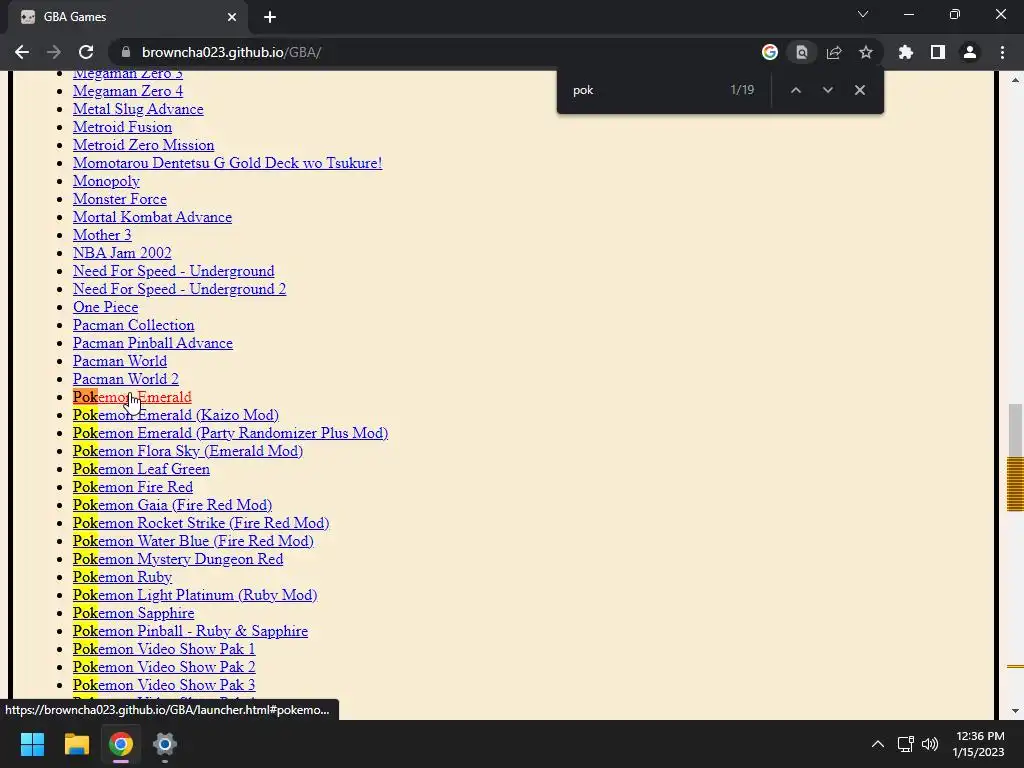
Task: Open Pokemon Mystery Dungeon Red link
Action: click(x=178, y=559)
